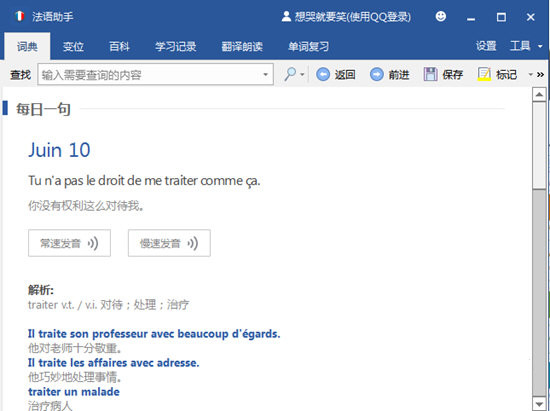The image size is (550, 411).
Task: Open the 工具 menu dropdown arrow
Action: pyautogui.click(x=540, y=46)
